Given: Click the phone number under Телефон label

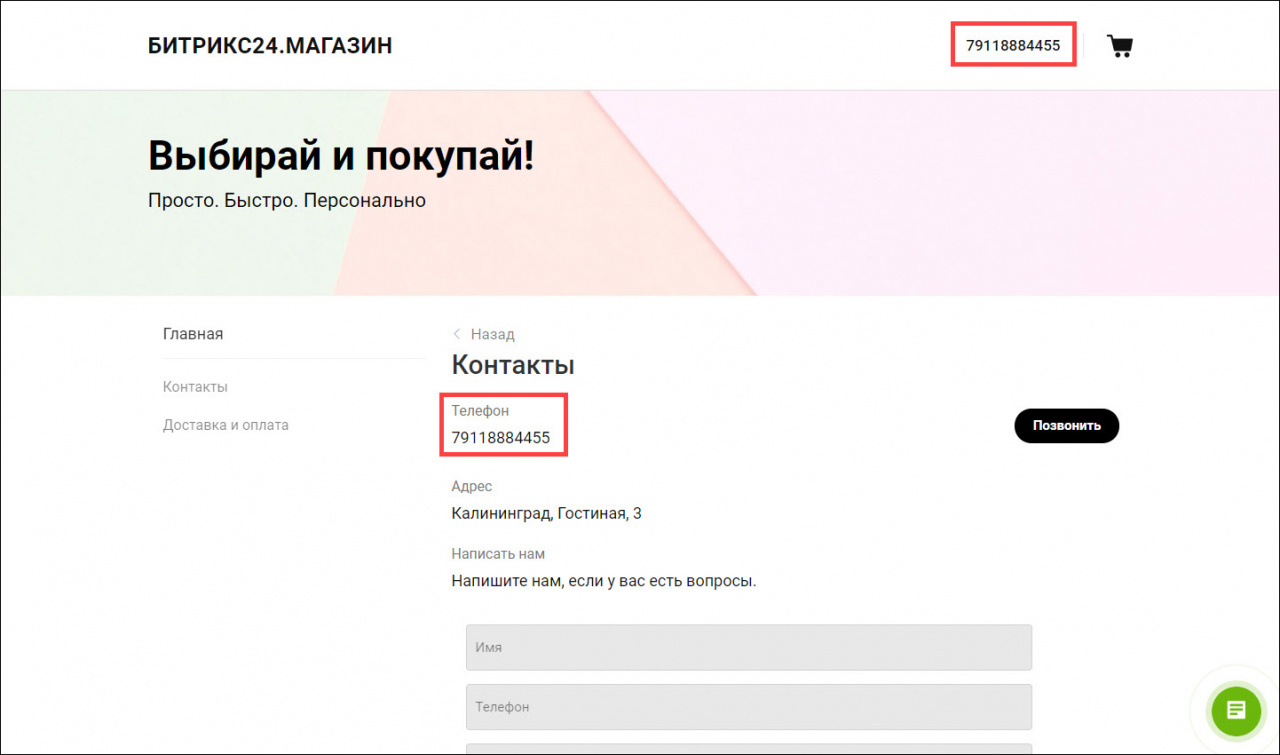Looking at the screenshot, I should click(x=501, y=438).
